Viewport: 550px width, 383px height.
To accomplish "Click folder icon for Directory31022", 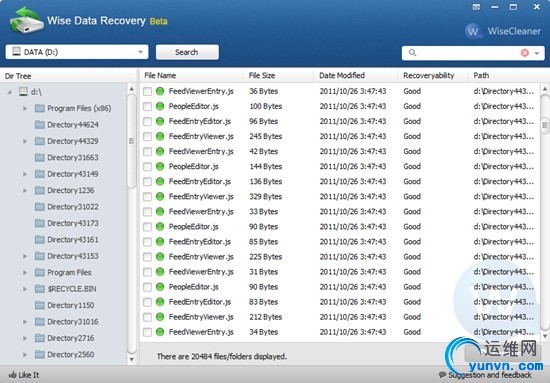I will pos(40,207).
